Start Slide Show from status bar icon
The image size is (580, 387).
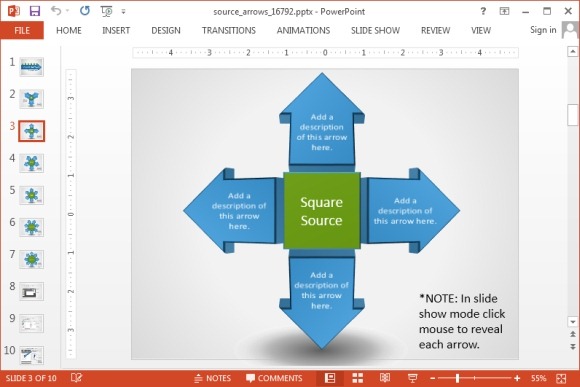point(412,378)
